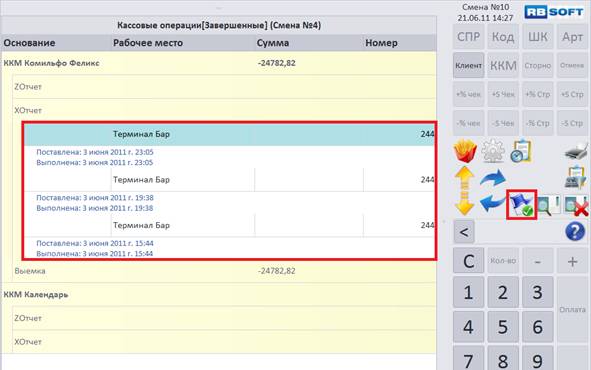Select the ККМ Календарь group row
Viewport: 591px width, 370px height.
(219, 294)
